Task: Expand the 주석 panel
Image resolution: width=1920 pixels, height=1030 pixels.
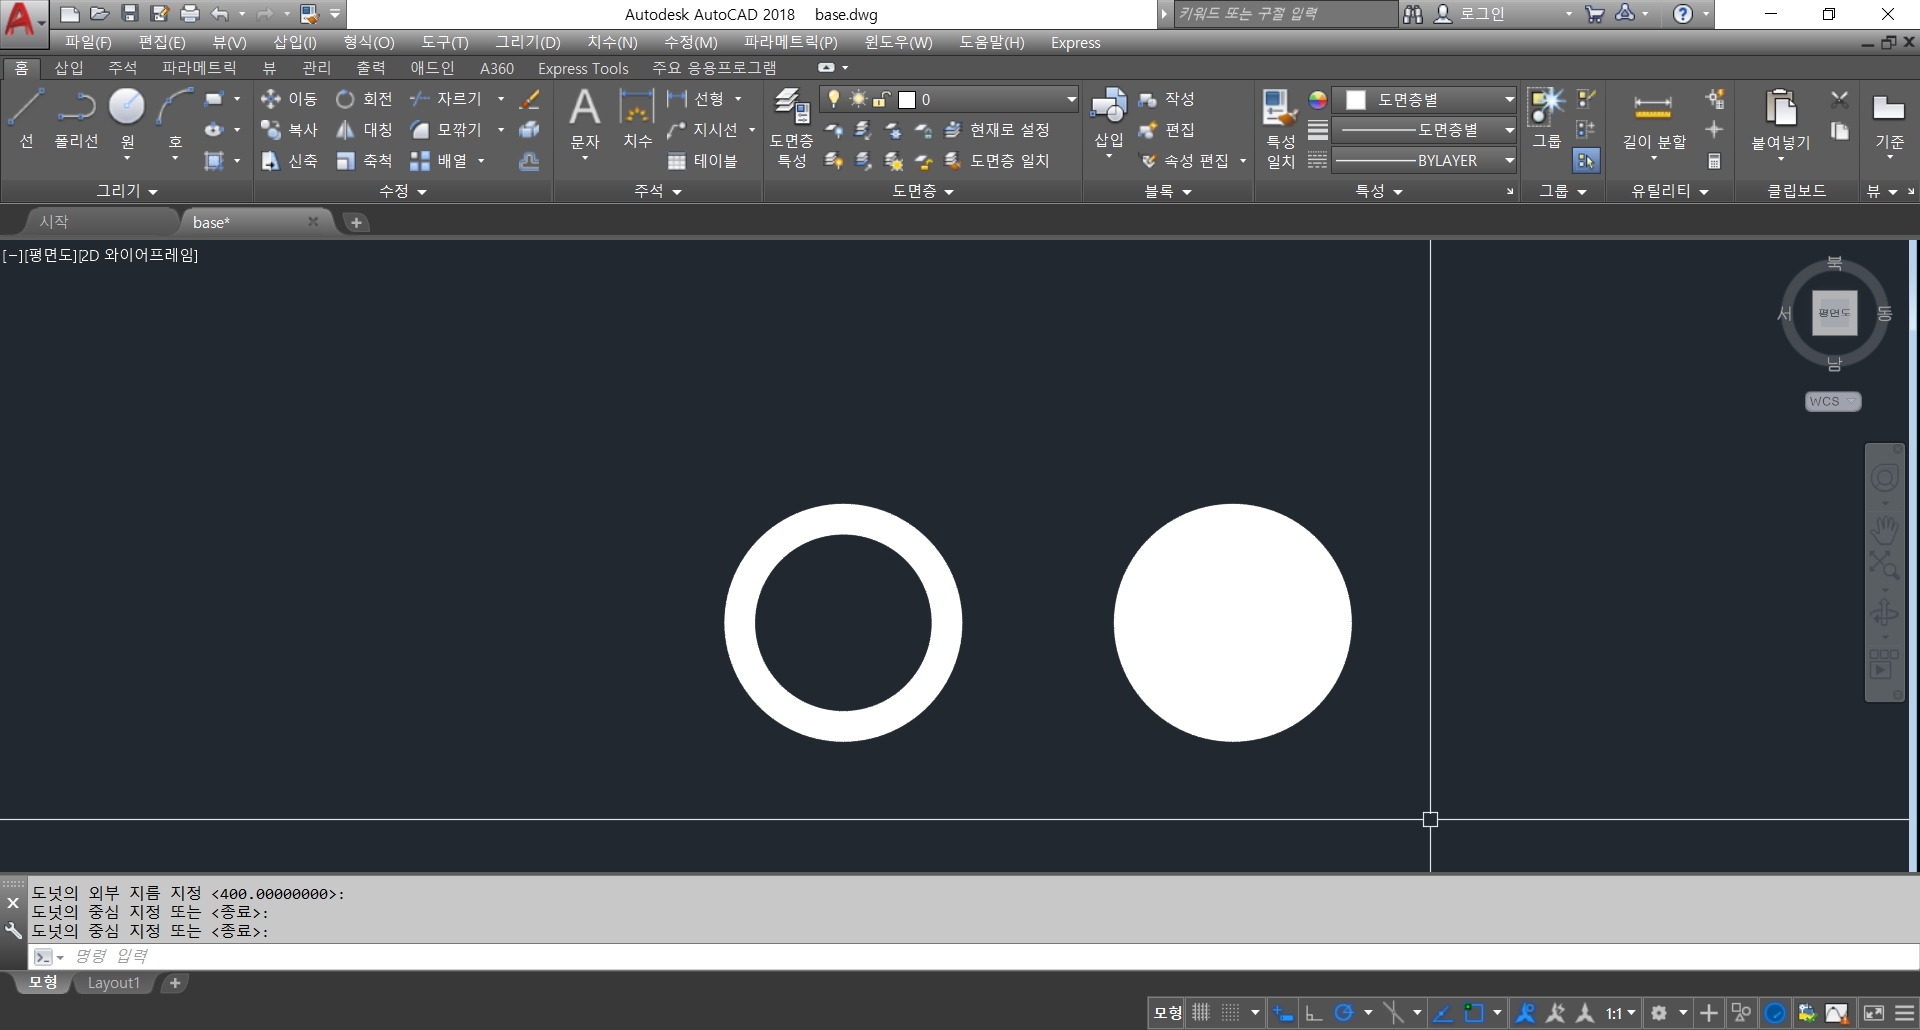Action: (x=658, y=190)
